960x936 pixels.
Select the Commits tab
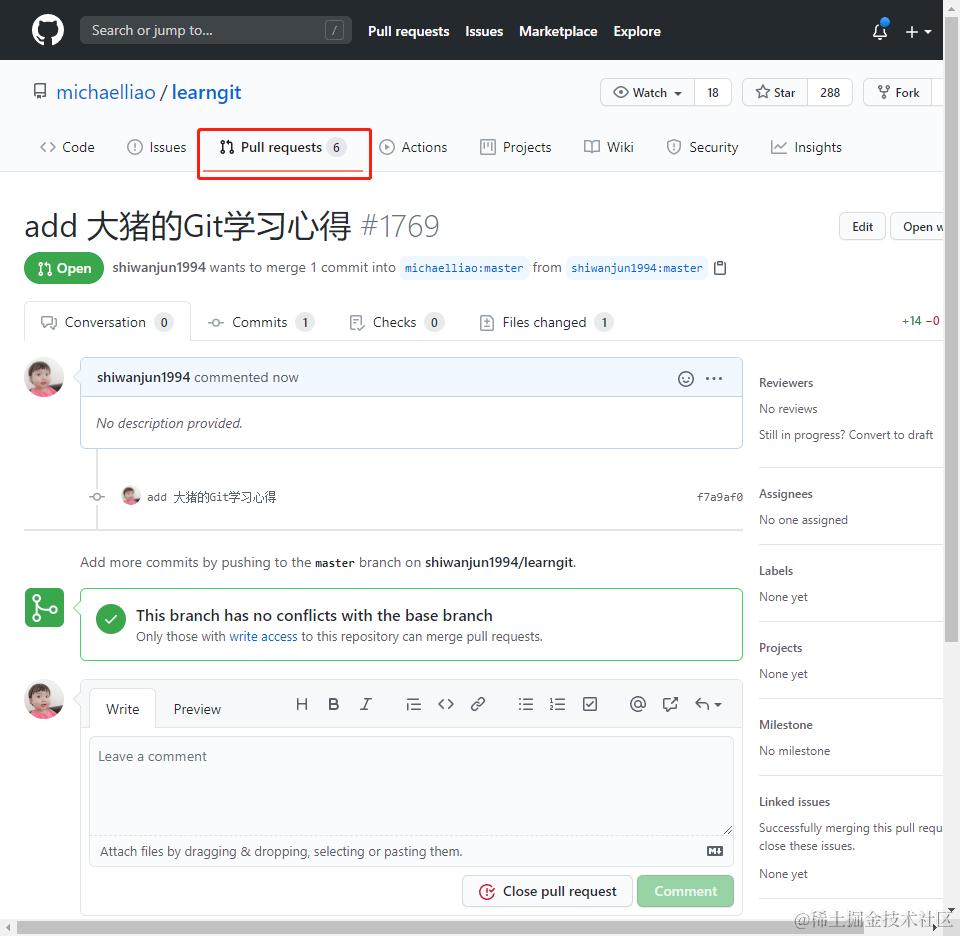(x=261, y=322)
